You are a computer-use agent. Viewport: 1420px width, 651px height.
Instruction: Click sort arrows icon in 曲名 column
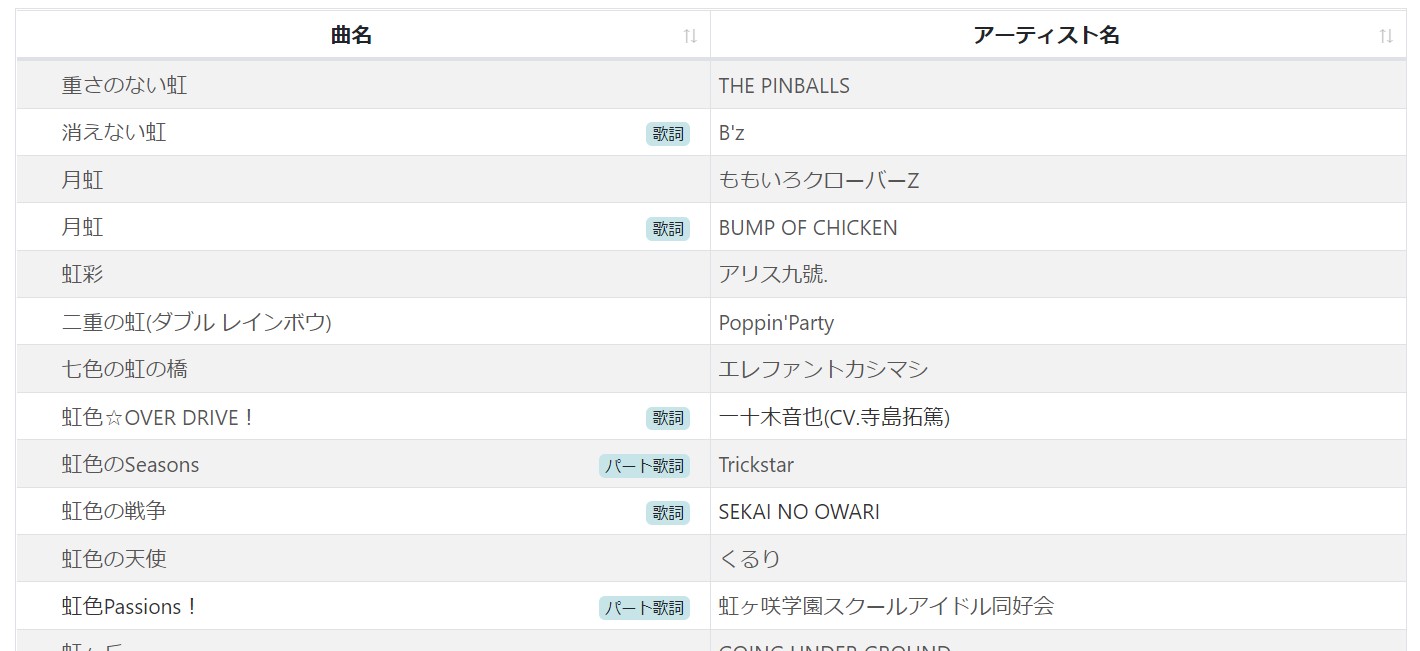coord(690,36)
